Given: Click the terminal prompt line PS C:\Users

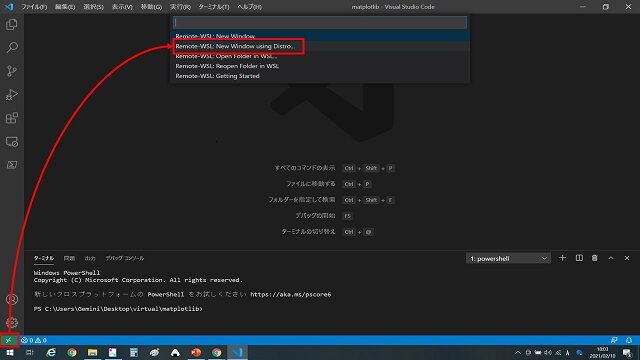Looking at the screenshot, I should (x=118, y=309).
